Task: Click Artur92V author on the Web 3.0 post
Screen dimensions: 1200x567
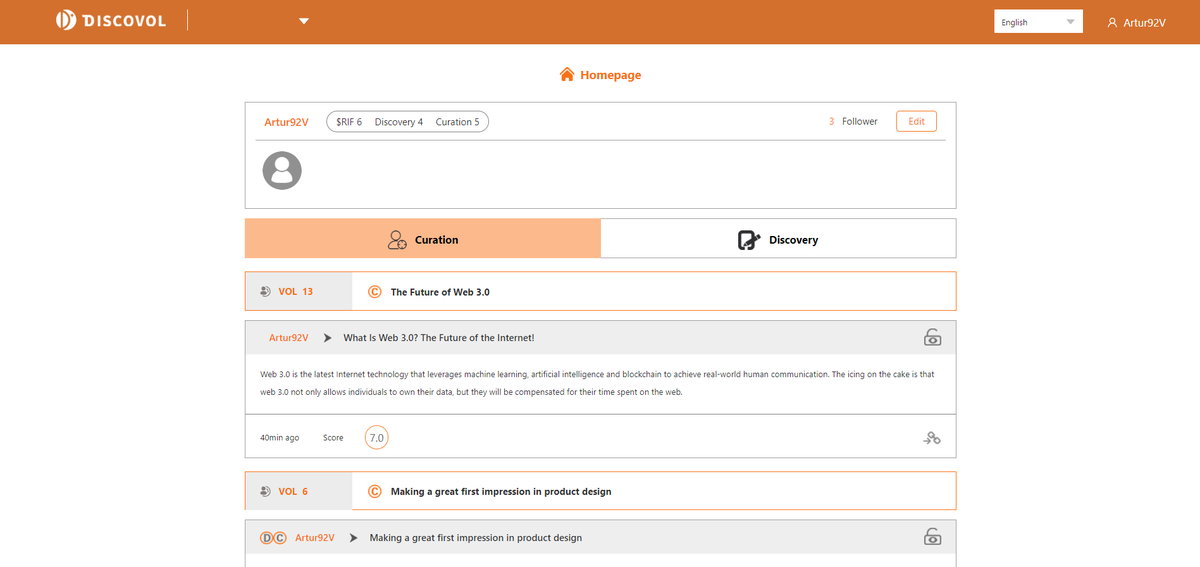Action: click(289, 338)
